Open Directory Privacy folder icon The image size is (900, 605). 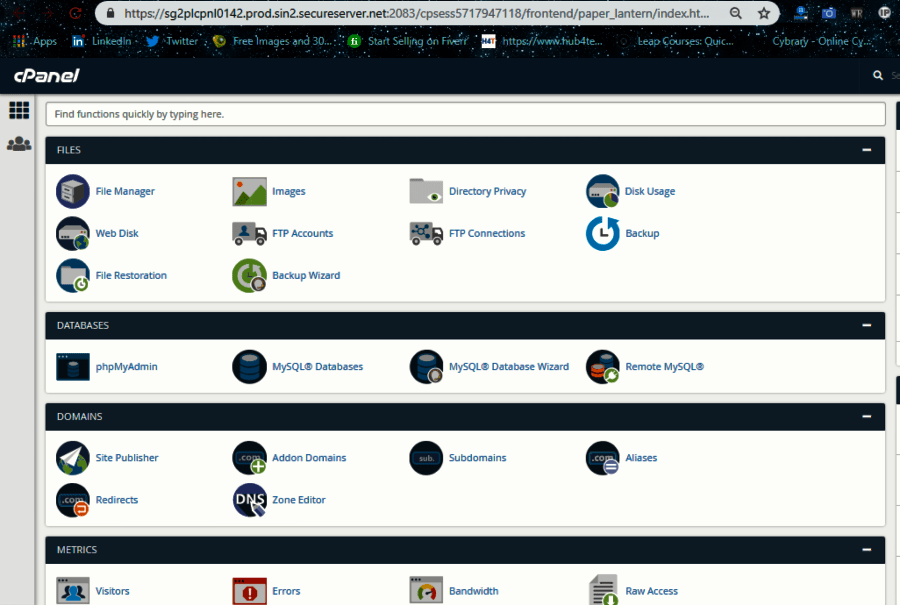click(426, 191)
